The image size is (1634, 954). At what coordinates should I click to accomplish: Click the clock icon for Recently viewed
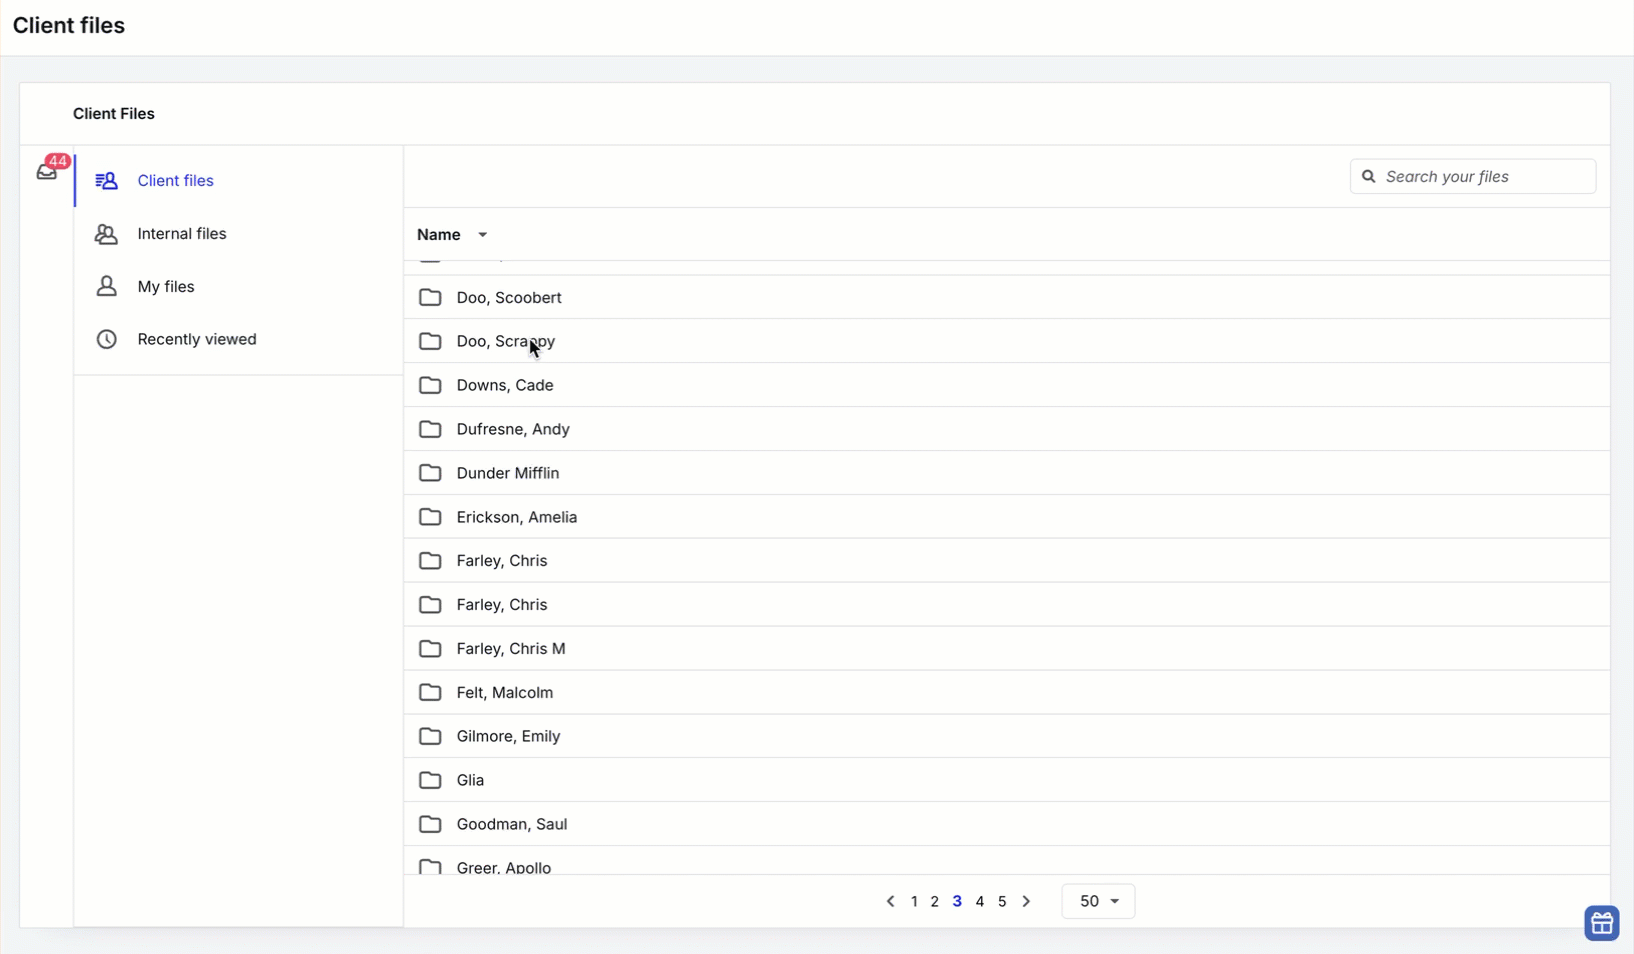(106, 339)
